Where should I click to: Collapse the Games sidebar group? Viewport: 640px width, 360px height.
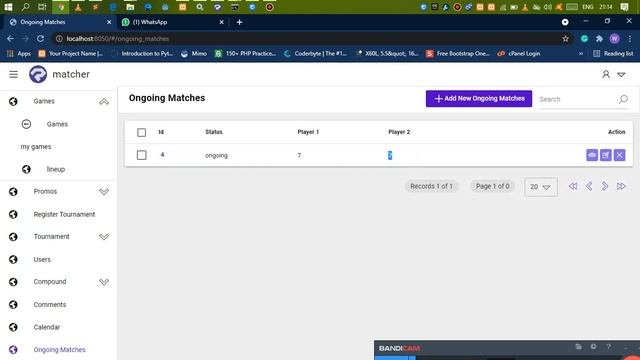(104, 102)
